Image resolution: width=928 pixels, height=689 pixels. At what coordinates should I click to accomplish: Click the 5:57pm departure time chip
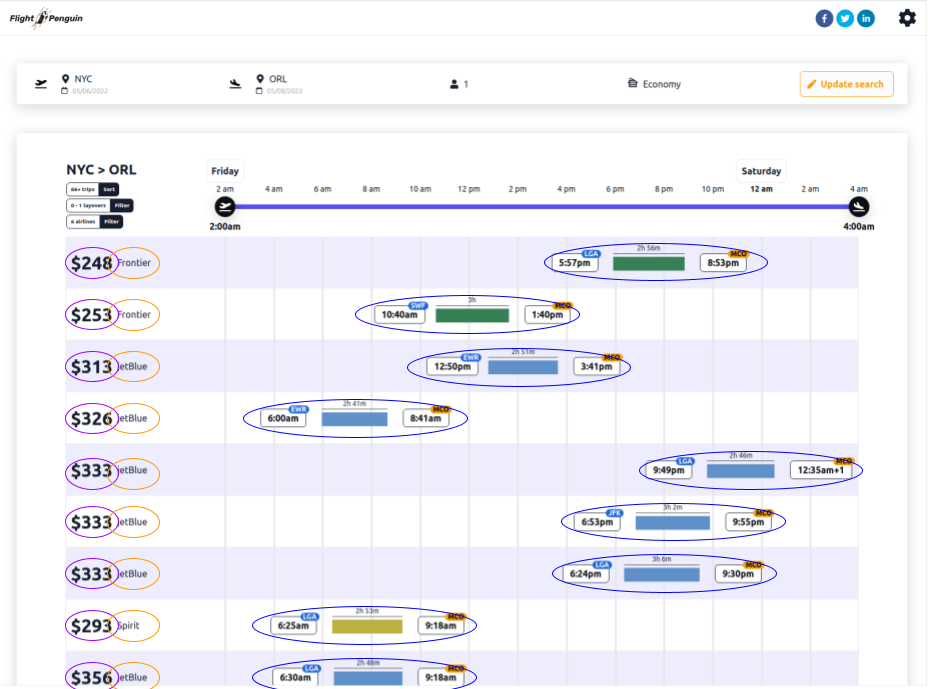point(575,263)
